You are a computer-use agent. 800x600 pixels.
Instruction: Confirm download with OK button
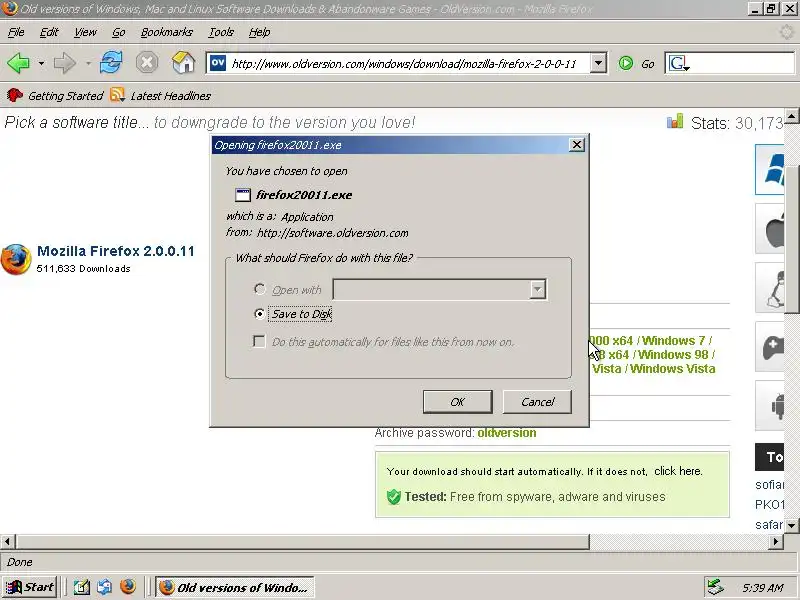pyautogui.click(x=458, y=402)
